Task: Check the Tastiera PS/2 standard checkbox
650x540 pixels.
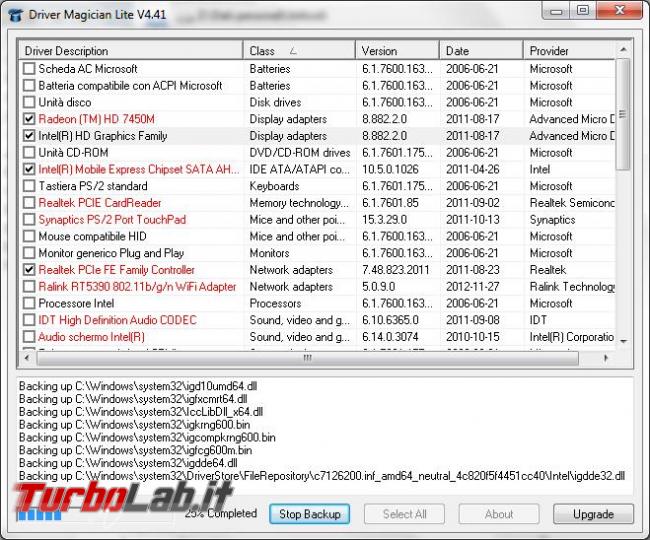Action: click(x=29, y=186)
